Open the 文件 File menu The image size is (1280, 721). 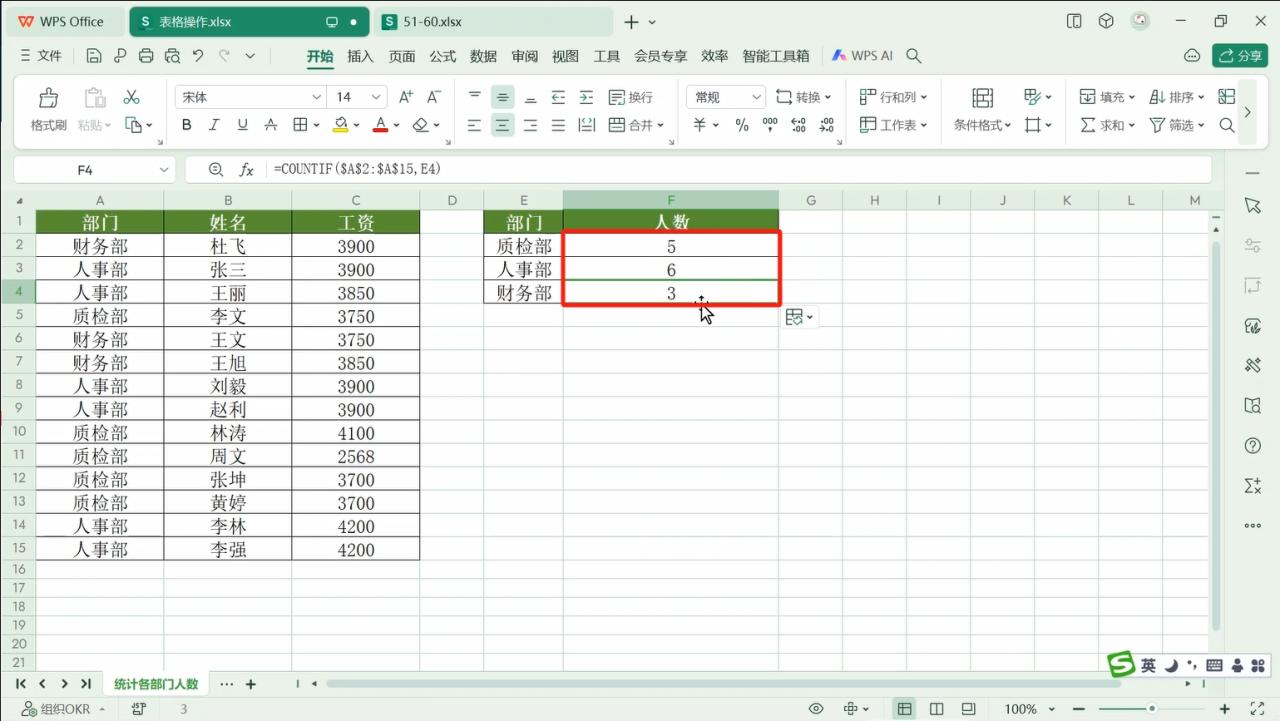pyautogui.click(x=41, y=56)
